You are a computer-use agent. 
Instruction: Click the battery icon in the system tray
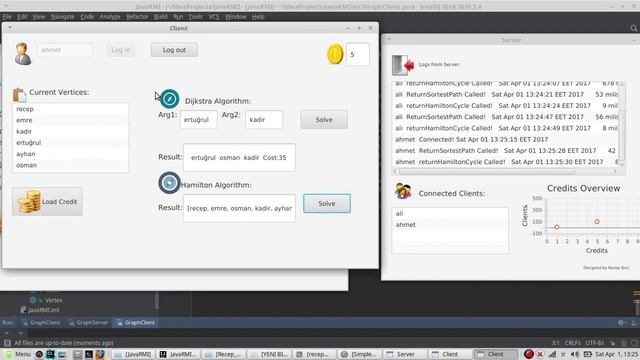tap(588, 354)
